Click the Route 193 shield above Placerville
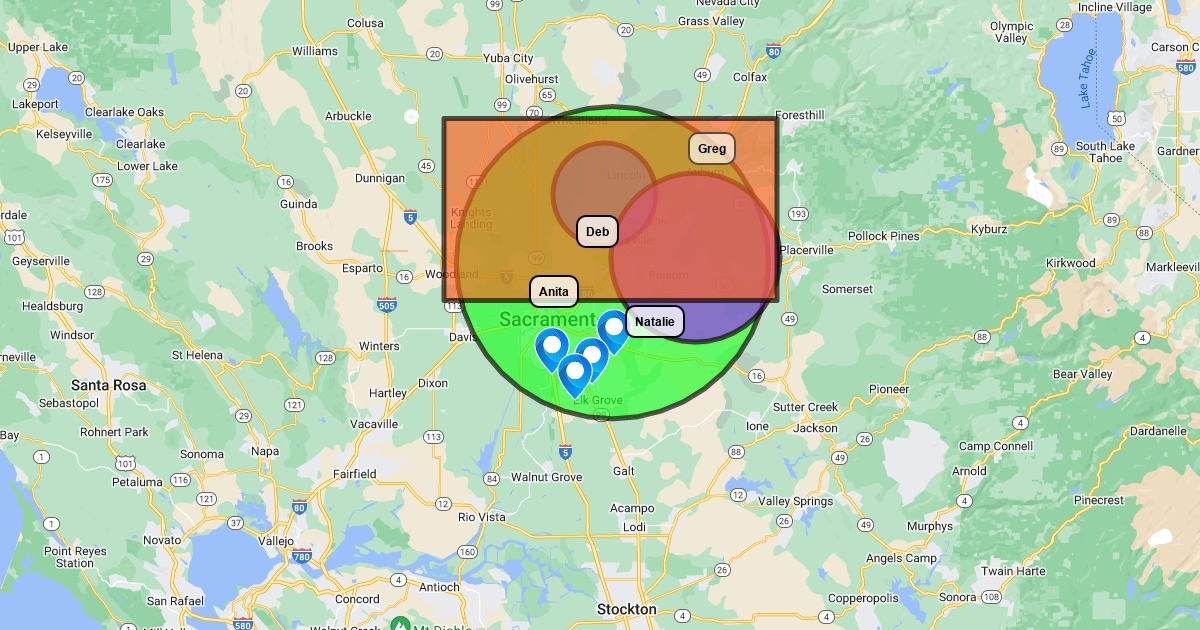The width and height of the screenshot is (1200, 630). coord(797,214)
